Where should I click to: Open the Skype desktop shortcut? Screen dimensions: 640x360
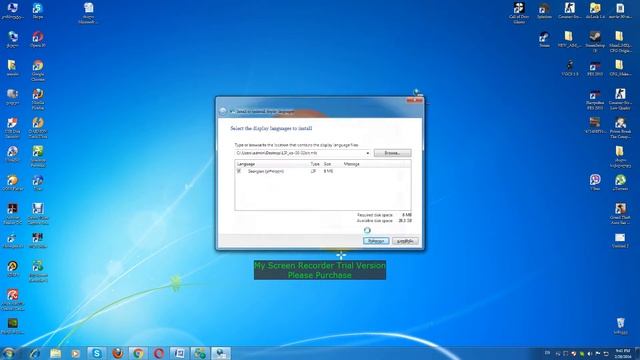coord(38,11)
